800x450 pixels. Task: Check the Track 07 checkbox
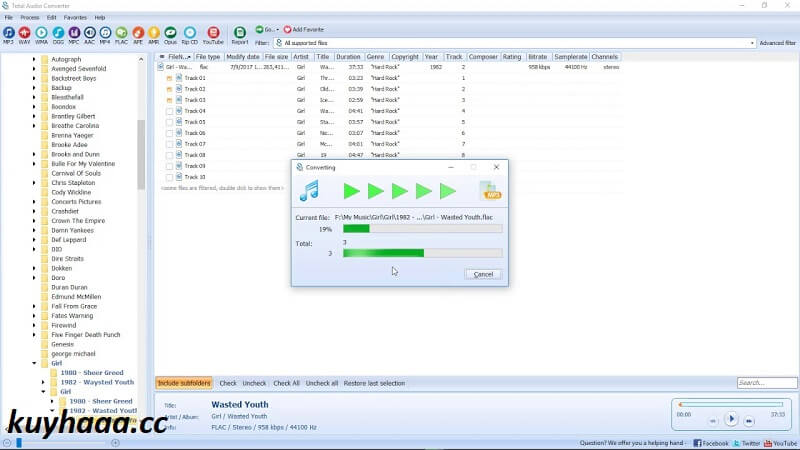169,144
